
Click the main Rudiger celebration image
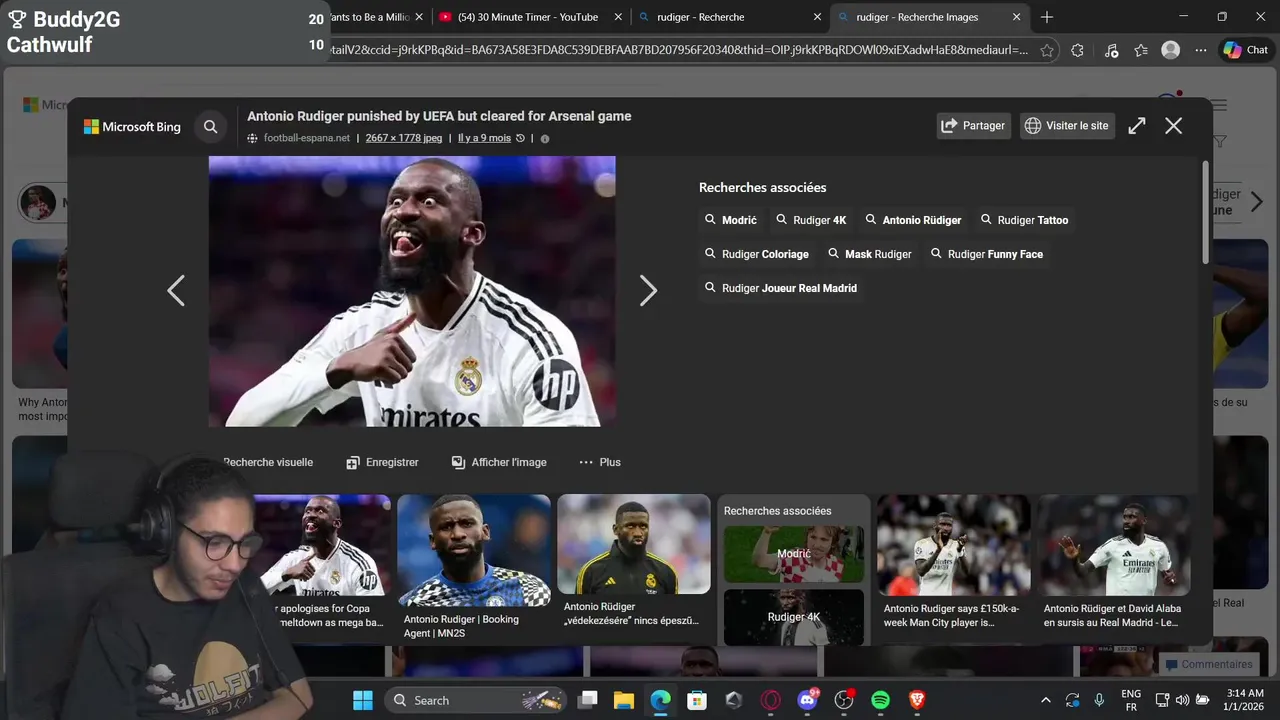point(412,291)
